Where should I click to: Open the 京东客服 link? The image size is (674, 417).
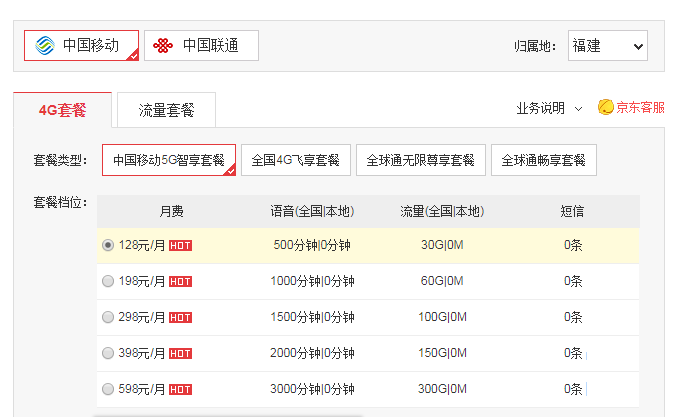pyautogui.click(x=640, y=107)
